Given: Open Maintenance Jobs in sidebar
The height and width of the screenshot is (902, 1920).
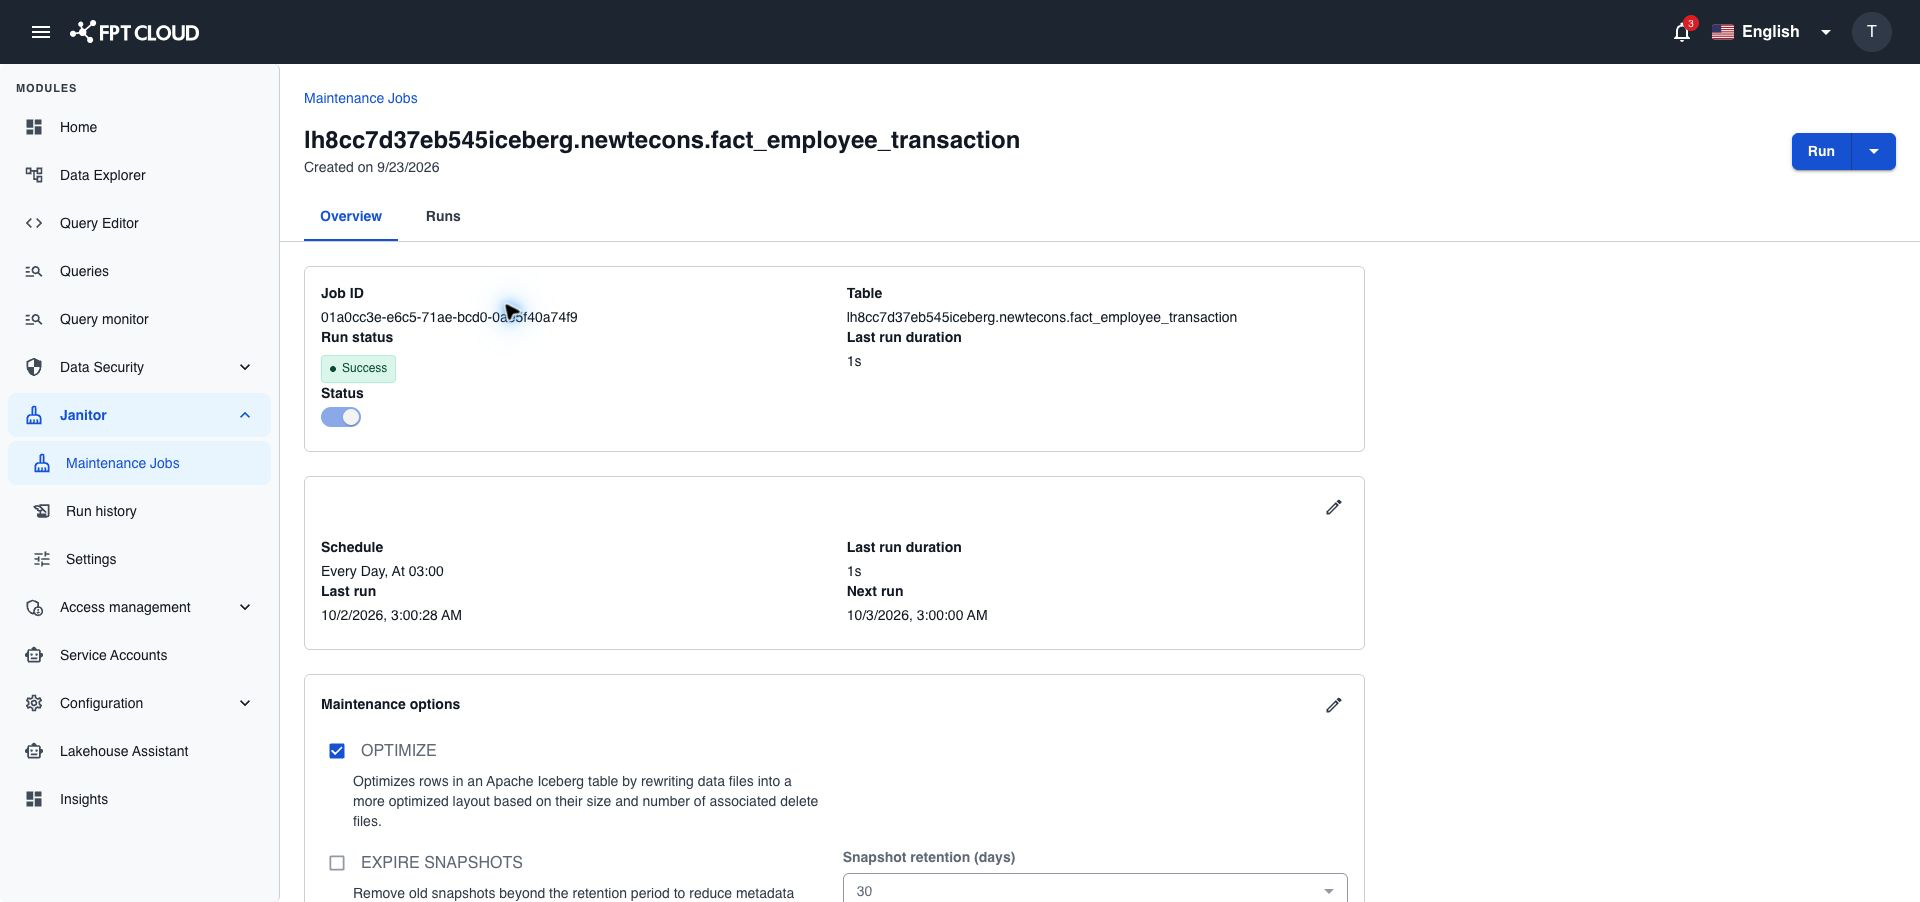Looking at the screenshot, I should pyautogui.click(x=139, y=463).
